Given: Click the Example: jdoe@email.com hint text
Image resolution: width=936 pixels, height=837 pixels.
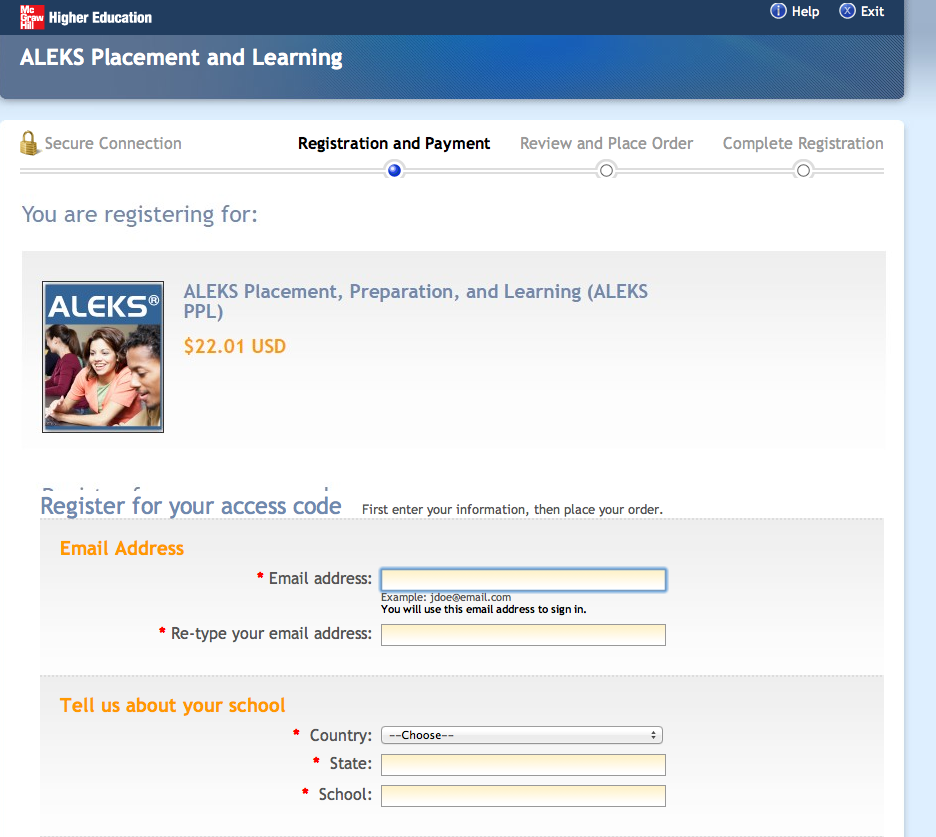Looking at the screenshot, I should pos(446,597).
